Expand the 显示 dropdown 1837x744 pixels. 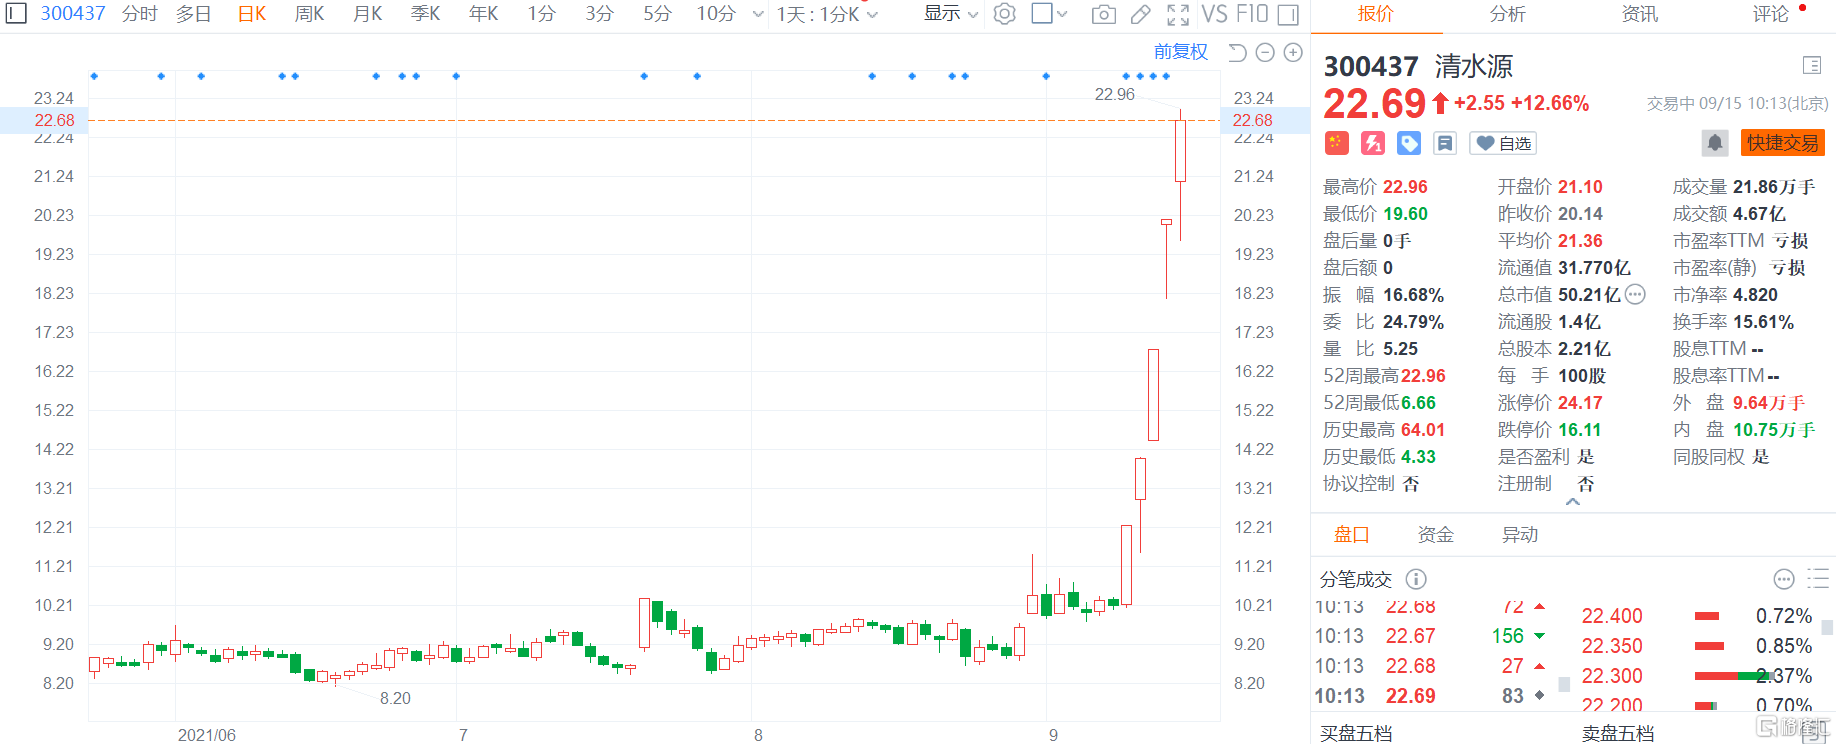point(950,14)
